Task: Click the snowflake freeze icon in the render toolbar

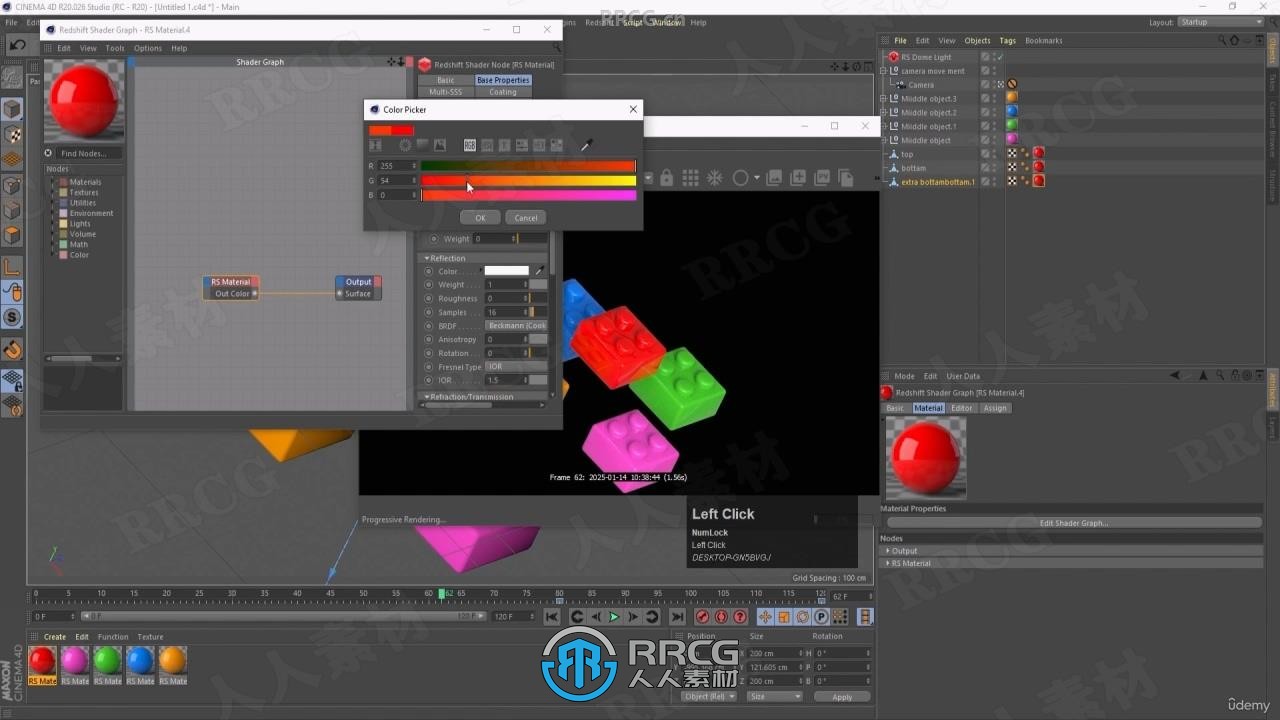Action: pos(715,178)
